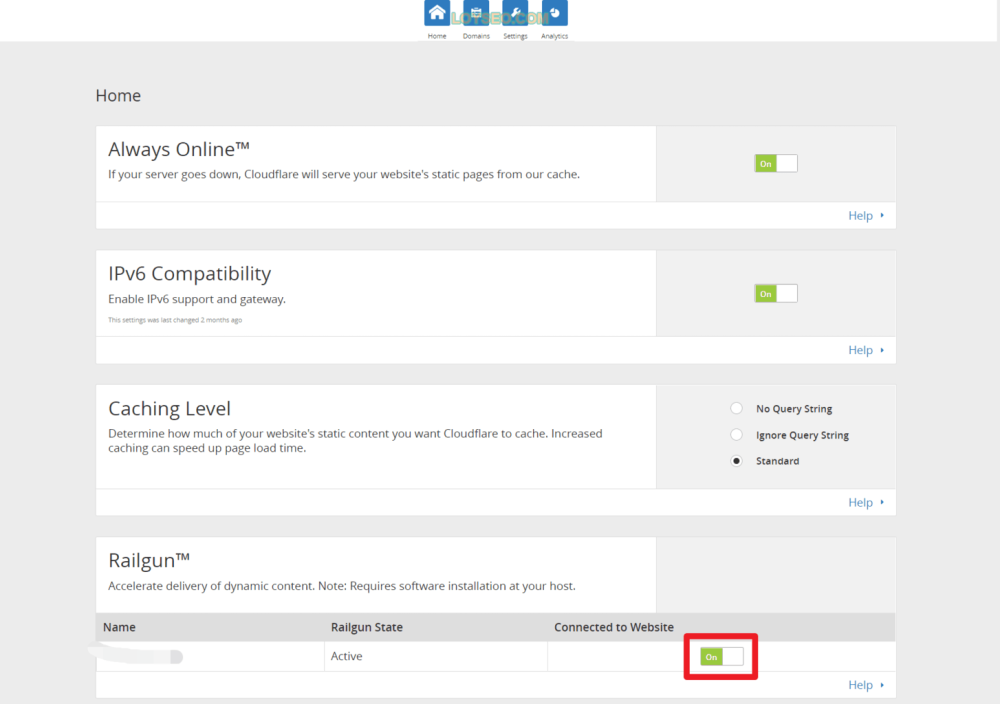
Task: Toggle Railgun Connected to Website switch
Action: [x=721, y=657]
